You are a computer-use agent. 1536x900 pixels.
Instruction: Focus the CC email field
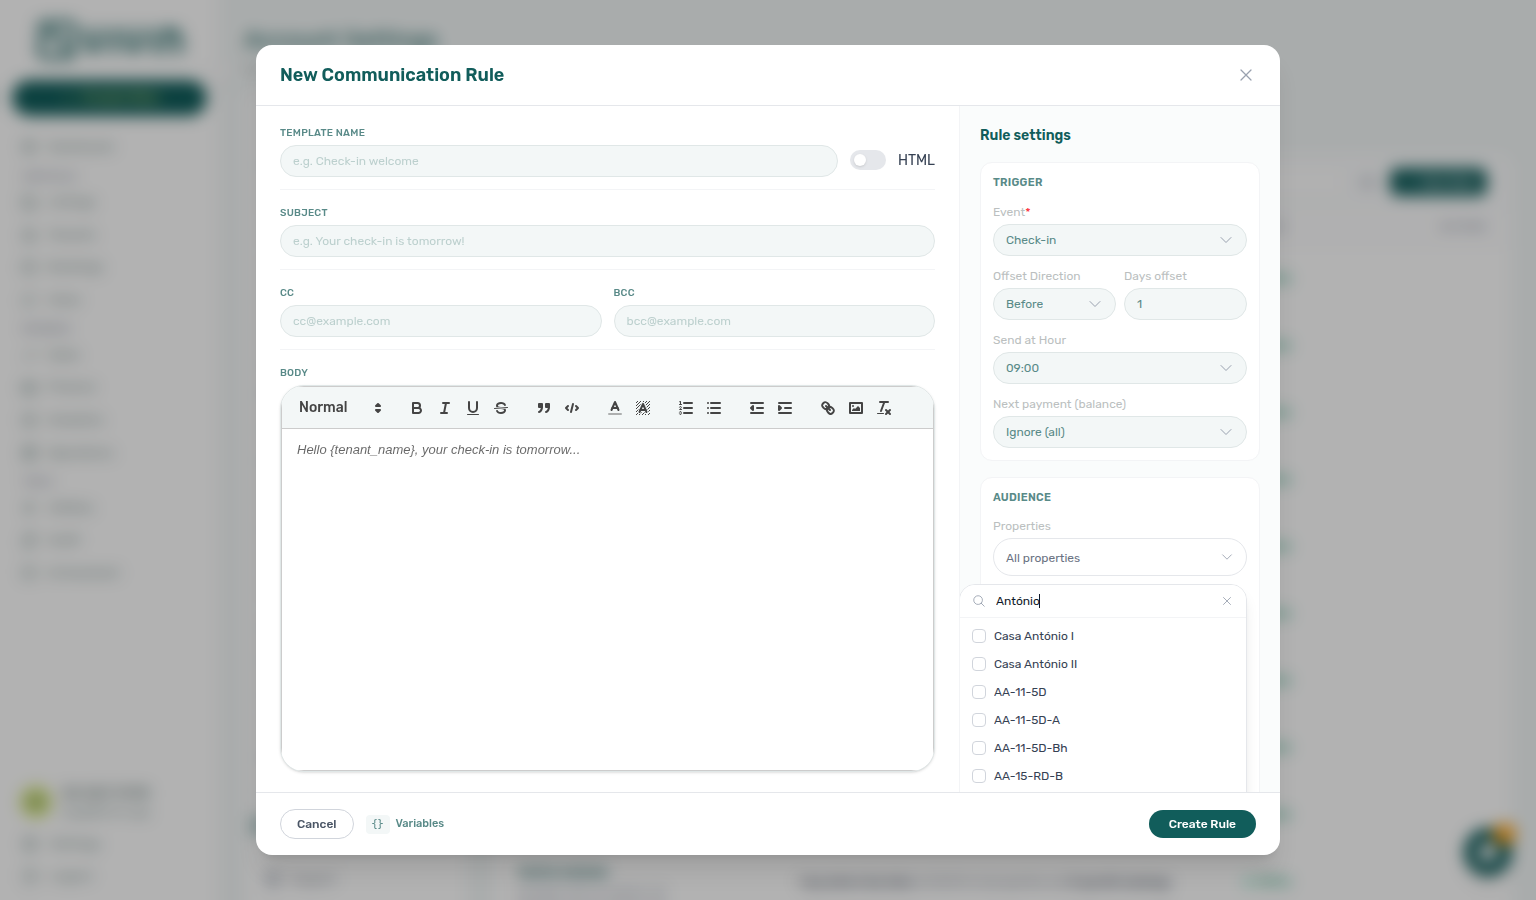[x=440, y=321]
